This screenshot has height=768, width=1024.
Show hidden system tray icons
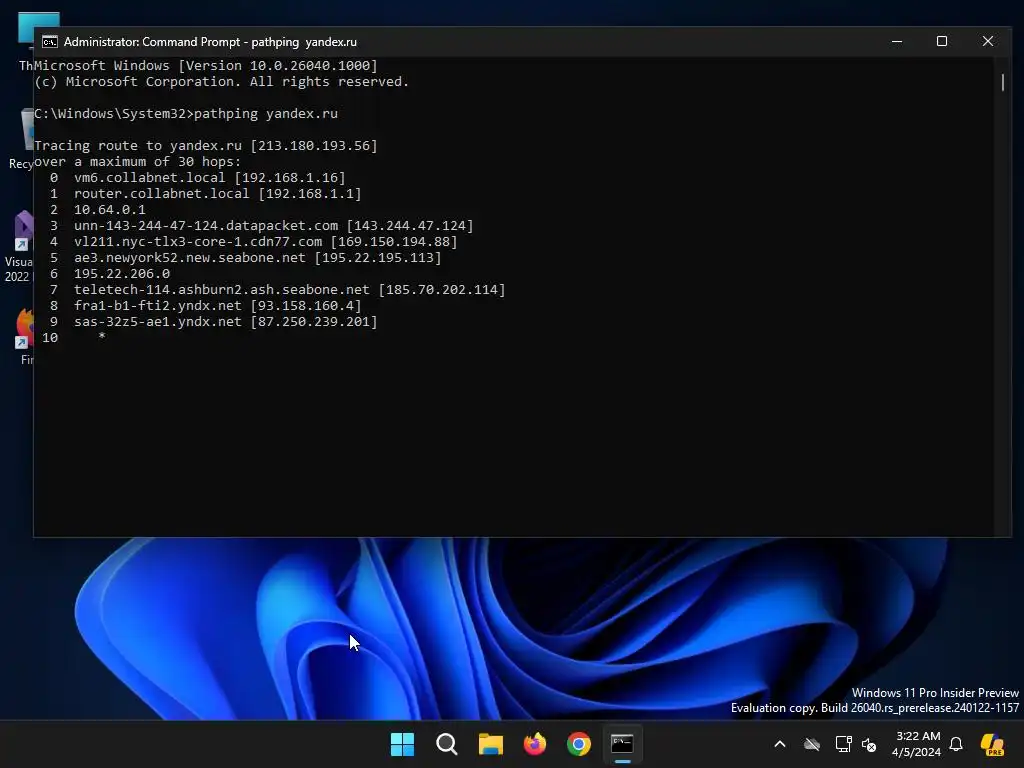780,744
